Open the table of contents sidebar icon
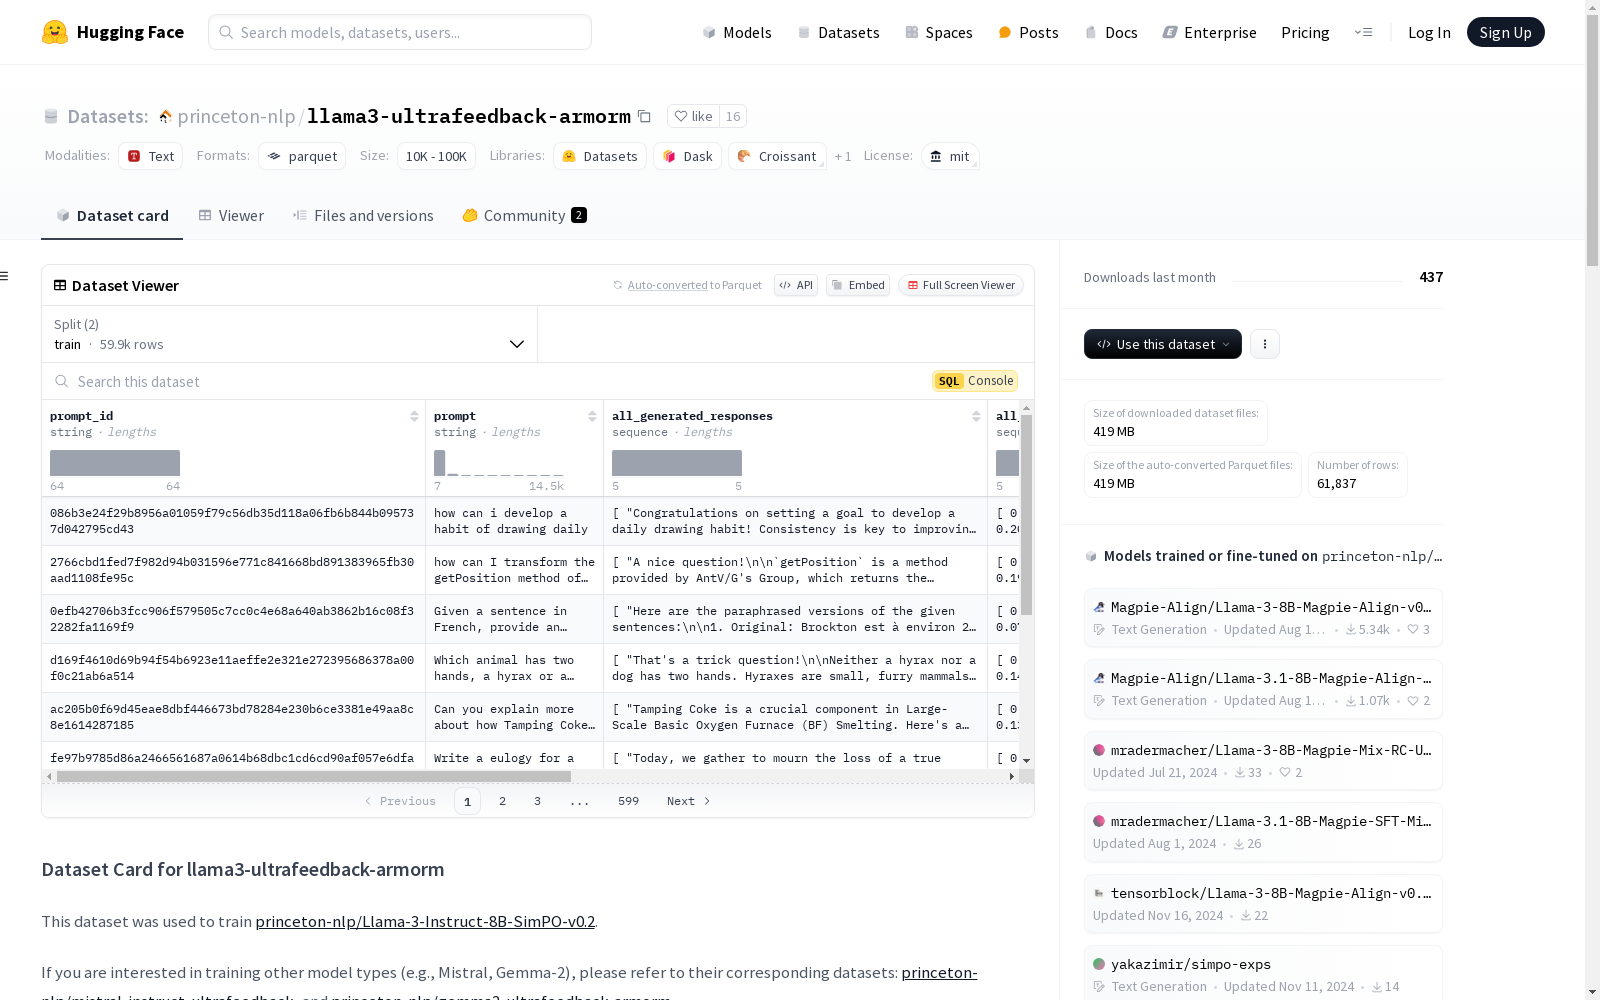 coord(5,276)
